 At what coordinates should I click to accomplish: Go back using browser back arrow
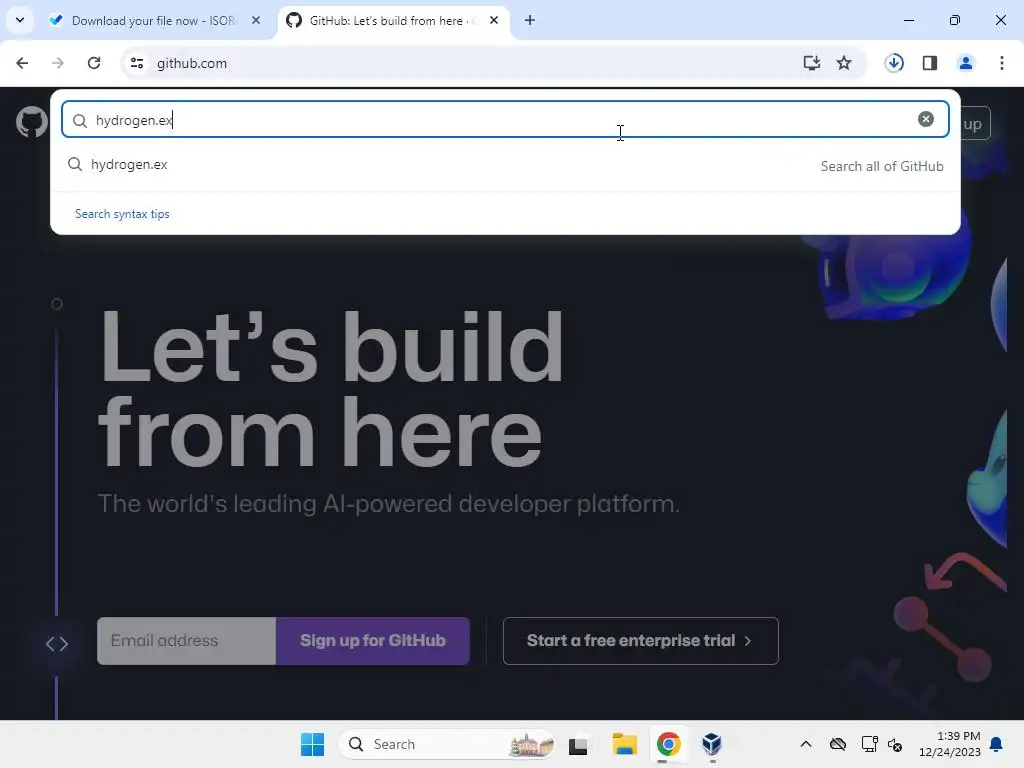22,63
